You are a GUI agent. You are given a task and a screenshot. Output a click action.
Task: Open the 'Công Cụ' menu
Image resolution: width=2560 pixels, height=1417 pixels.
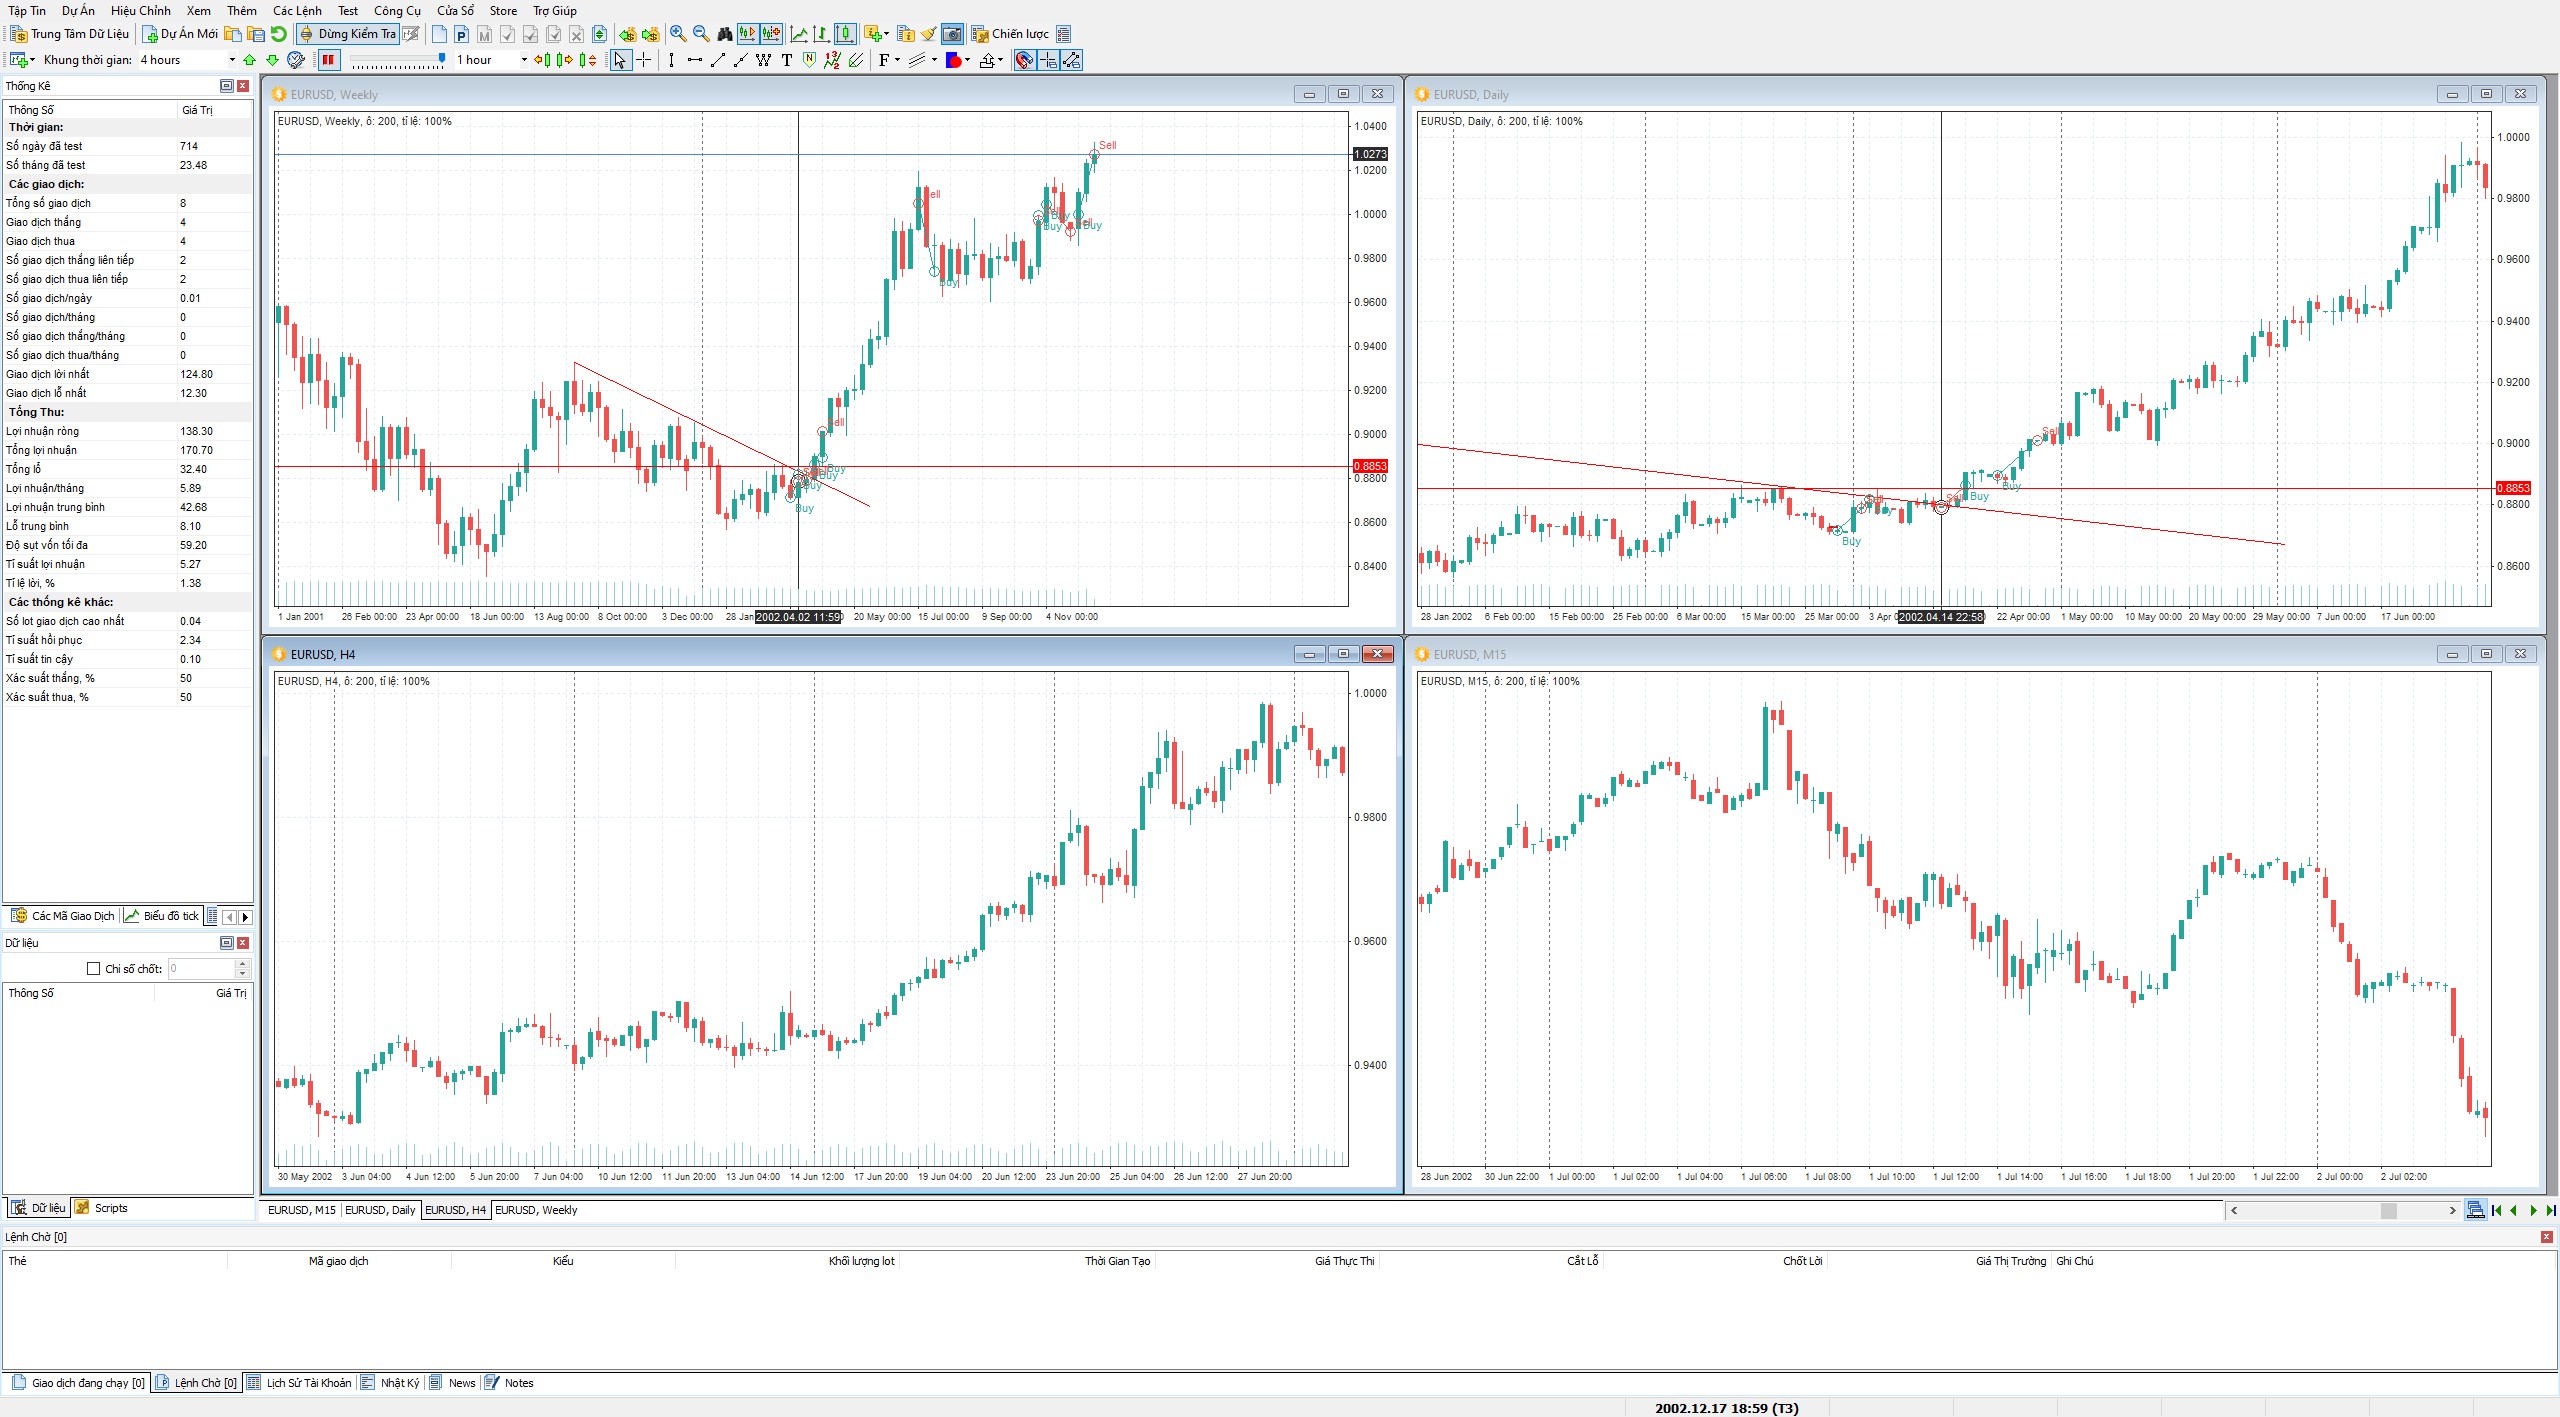[x=397, y=11]
